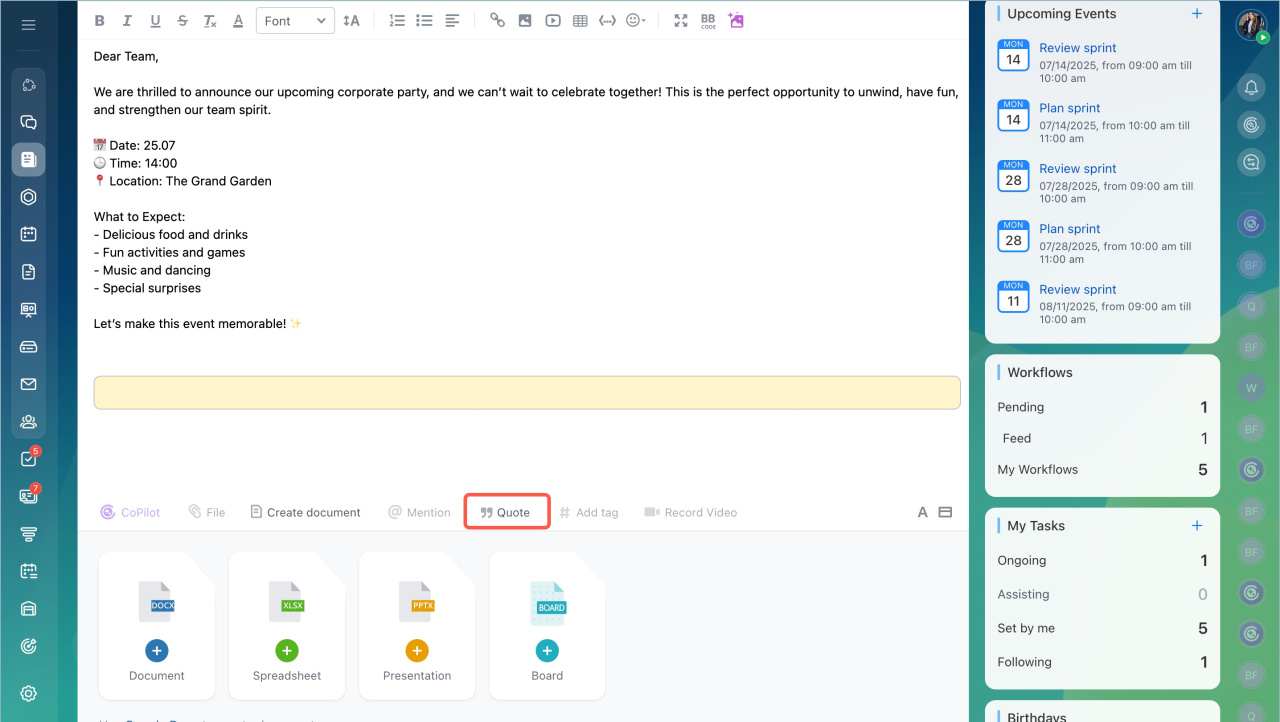Open notifications bell in right sidebar
The width and height of the screenshot is (1280, 722).
[1251, 88]
